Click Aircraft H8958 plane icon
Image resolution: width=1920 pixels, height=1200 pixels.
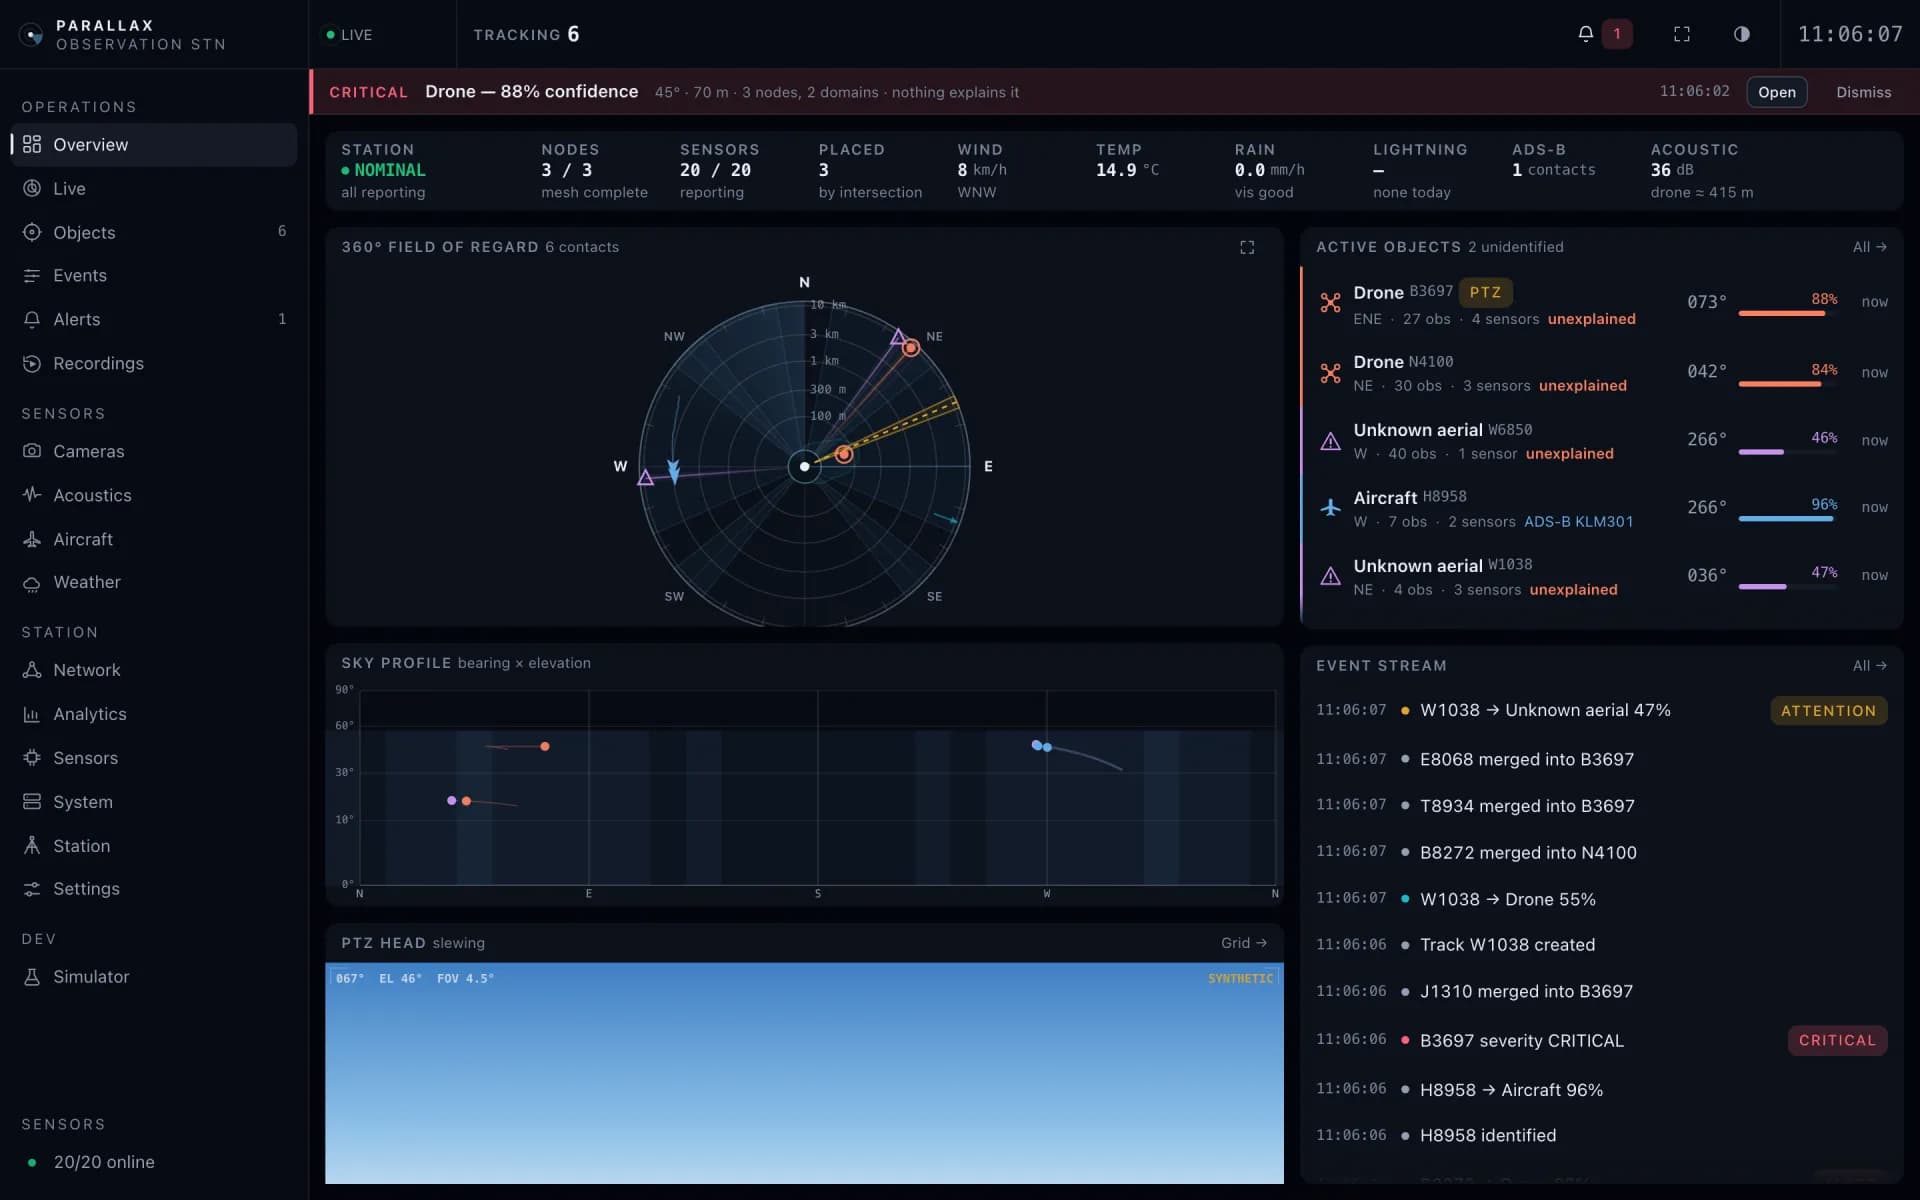point(1330,508)
